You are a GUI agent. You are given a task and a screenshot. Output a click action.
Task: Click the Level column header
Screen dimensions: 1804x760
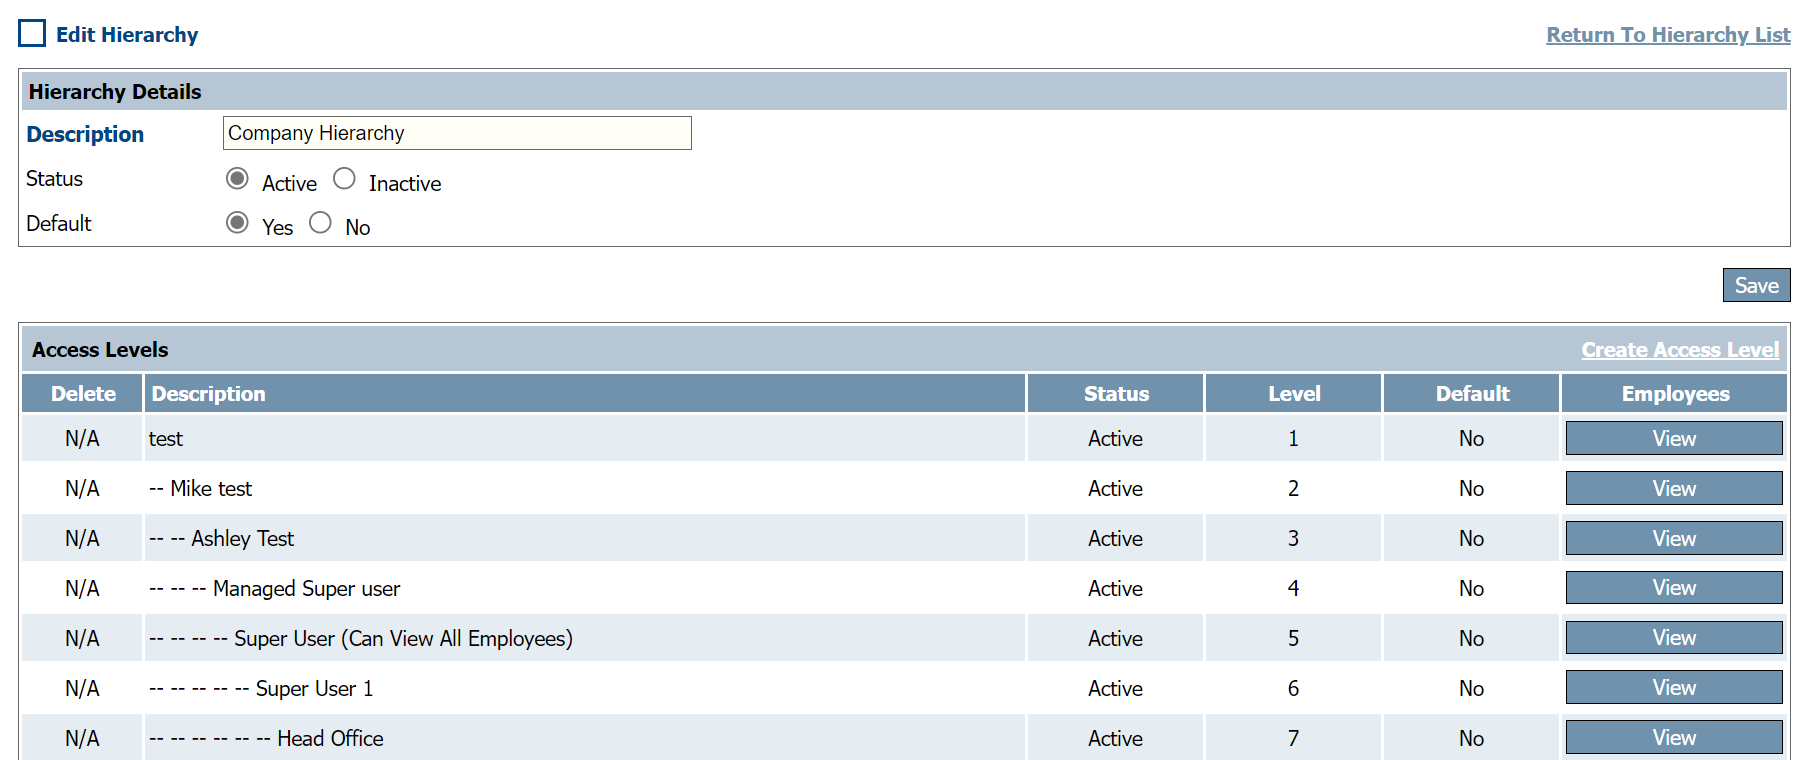point(1294,393)
